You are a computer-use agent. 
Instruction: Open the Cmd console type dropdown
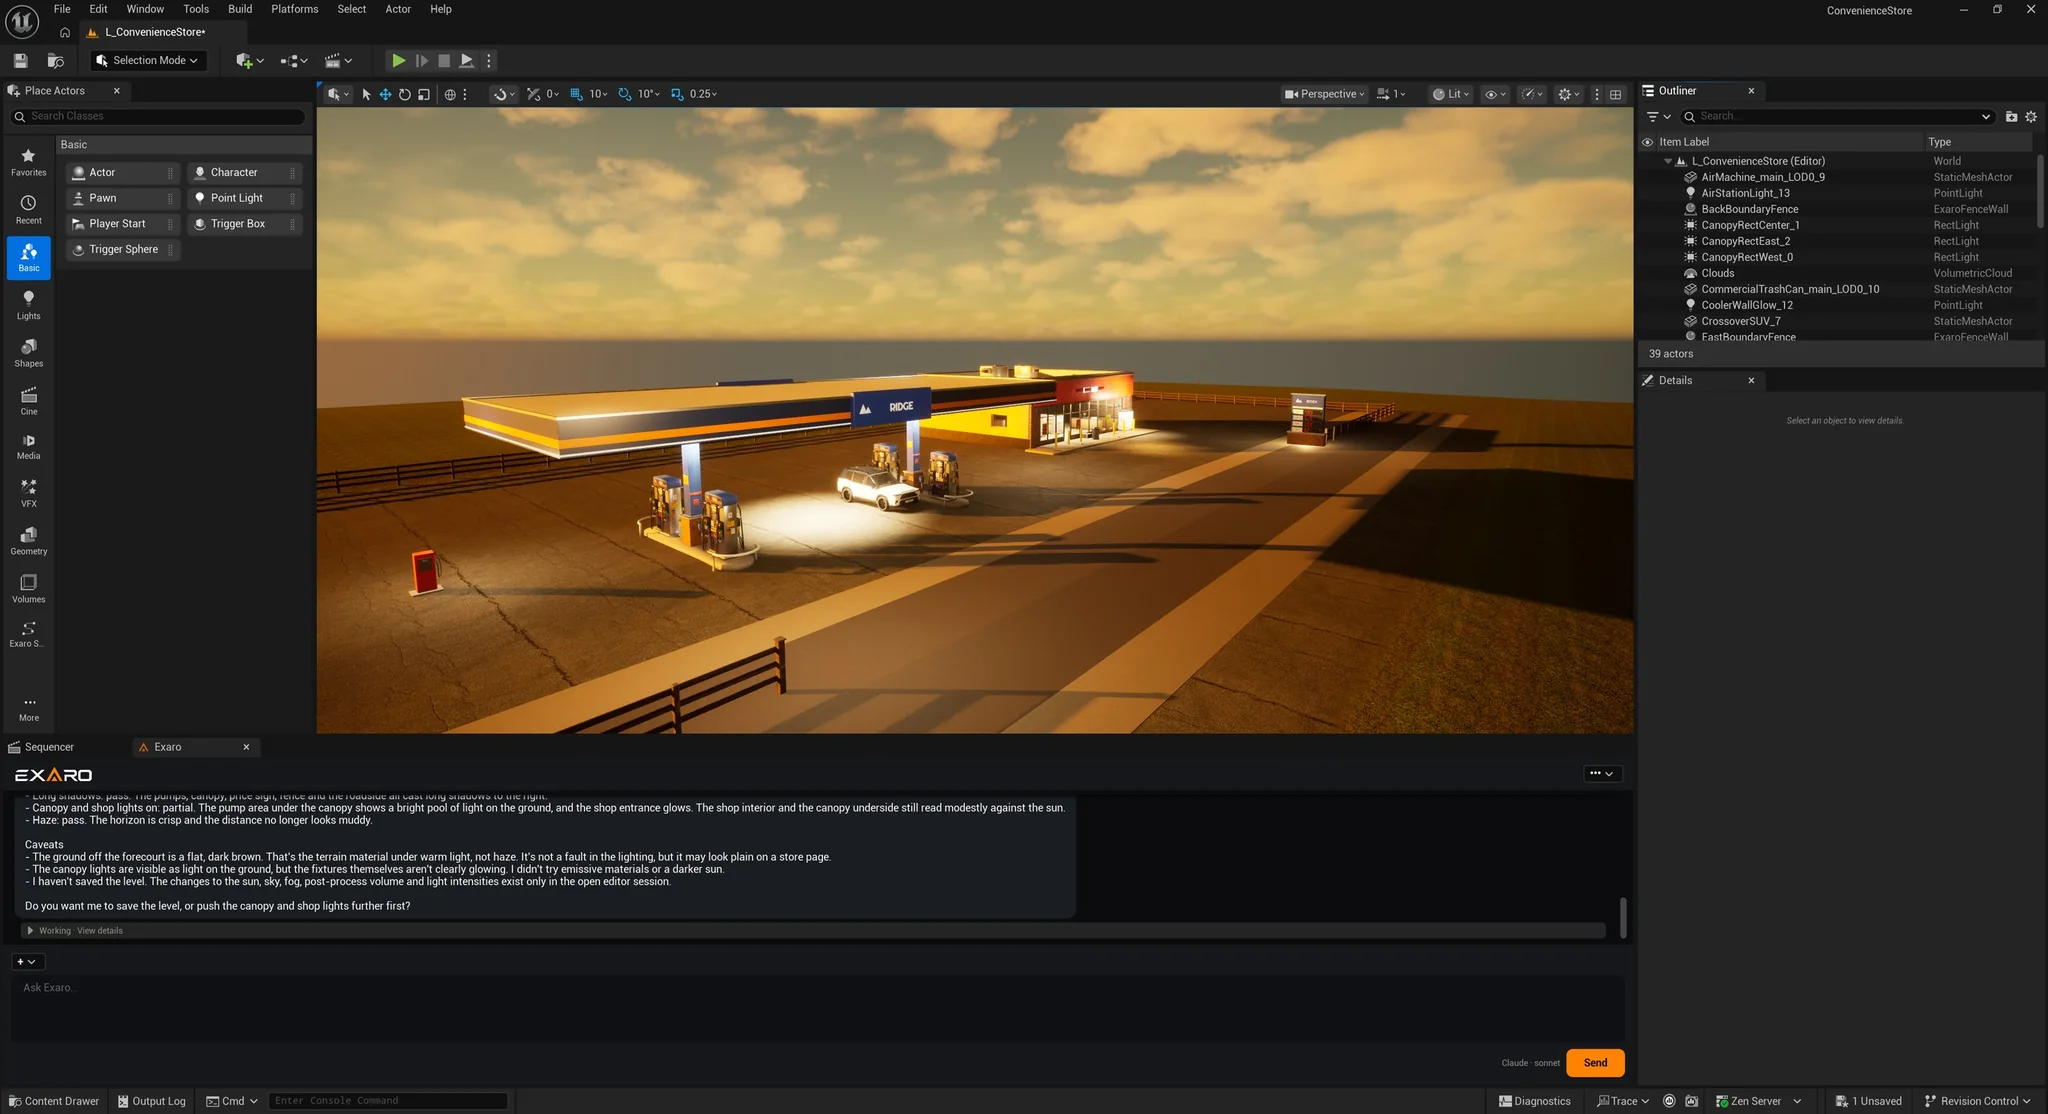pos(232,1101)
